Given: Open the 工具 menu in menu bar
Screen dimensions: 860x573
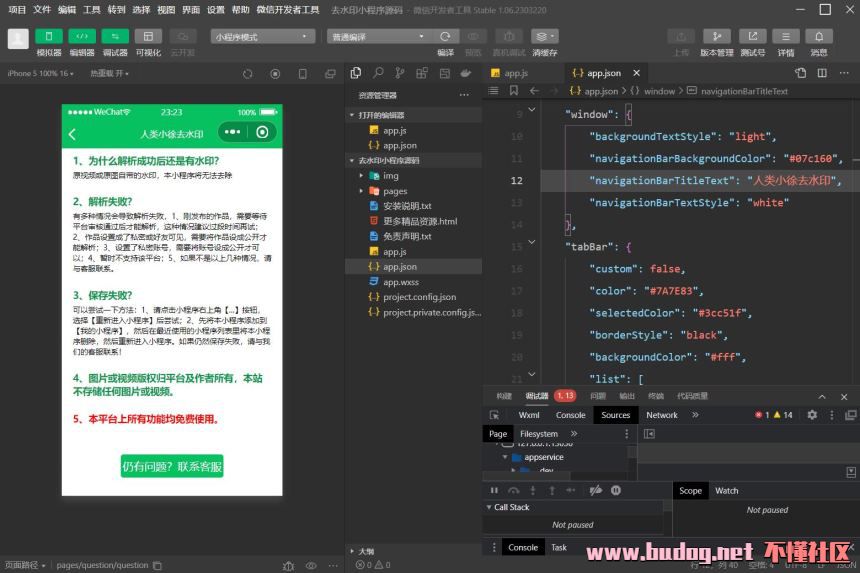Looking at the screenshot, I should [92, 9].
